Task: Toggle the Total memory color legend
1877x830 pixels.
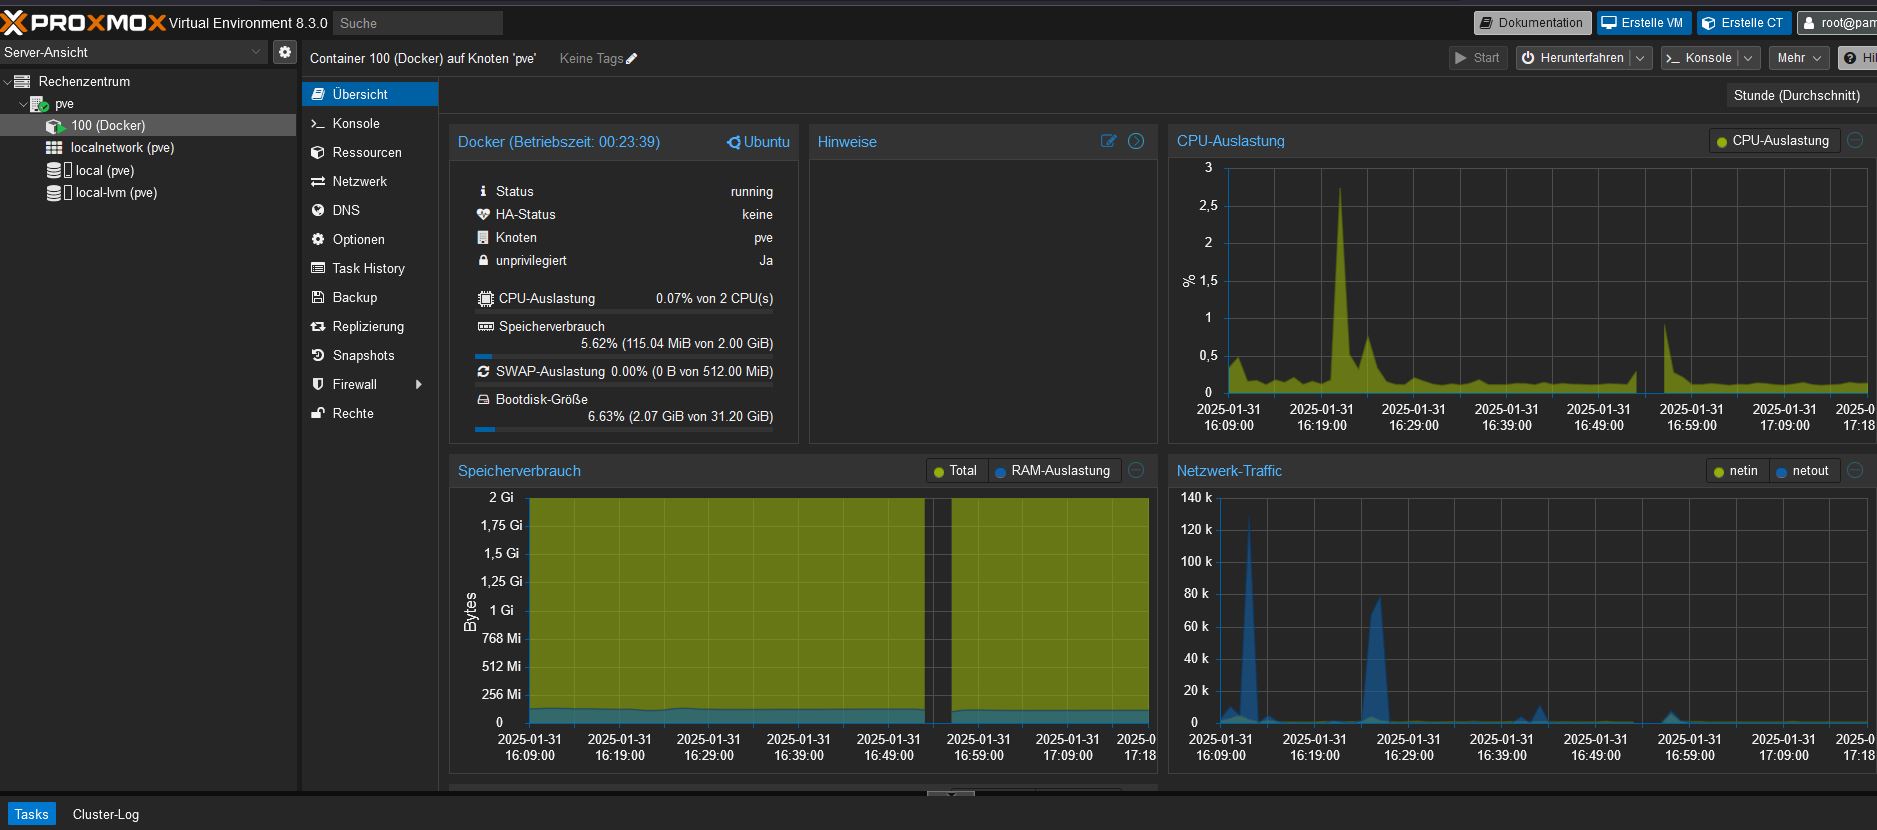Action: 955,471
